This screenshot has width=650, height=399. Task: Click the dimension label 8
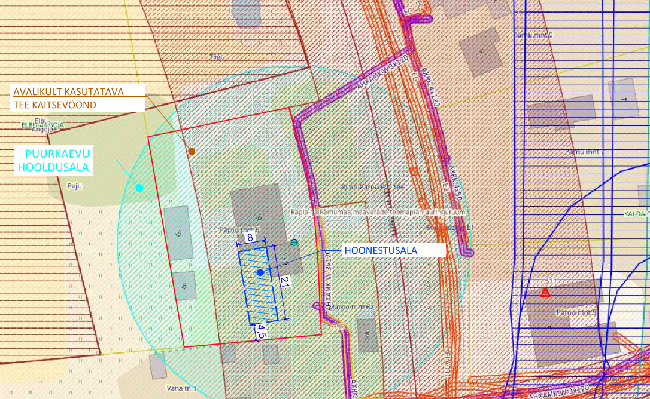(250, 238)
